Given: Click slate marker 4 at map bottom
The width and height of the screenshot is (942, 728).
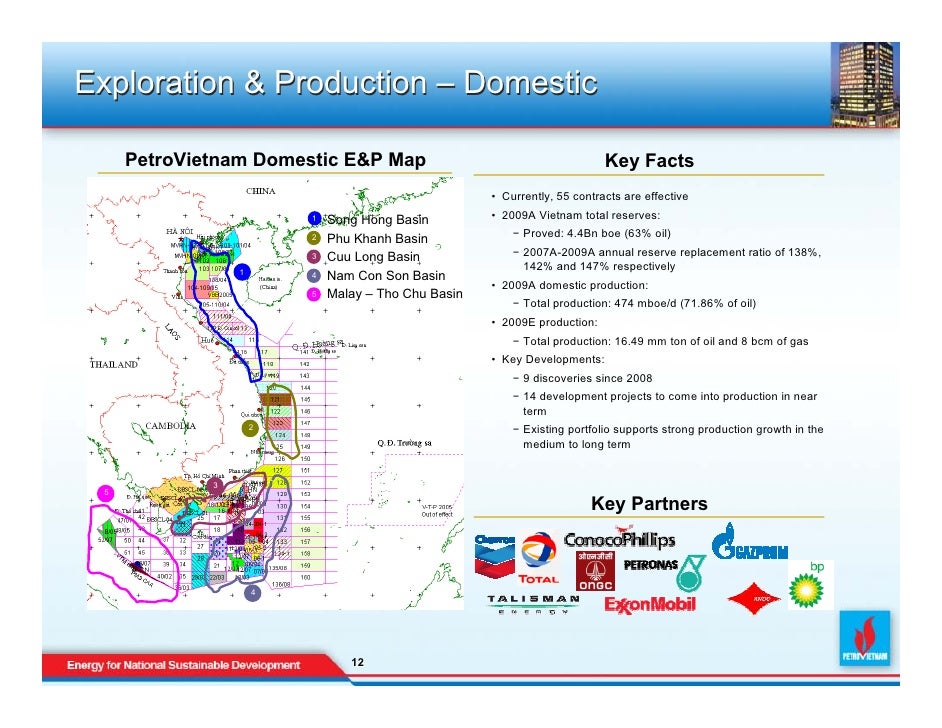Looking at the screenshot, I should pos(252,592).
